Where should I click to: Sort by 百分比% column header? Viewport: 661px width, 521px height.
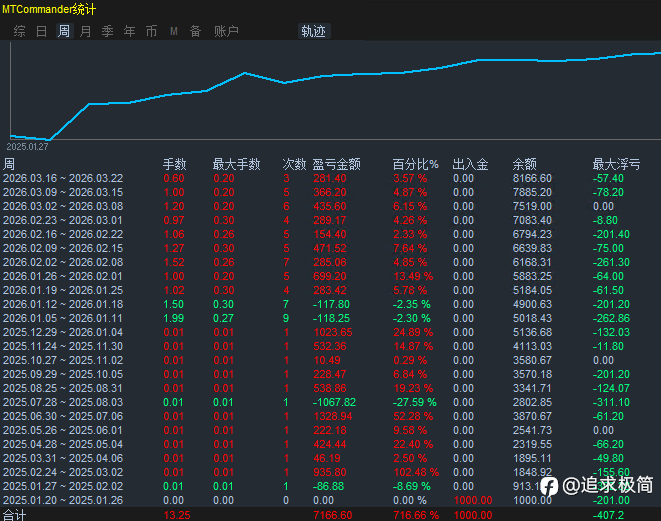coord(415,164)
